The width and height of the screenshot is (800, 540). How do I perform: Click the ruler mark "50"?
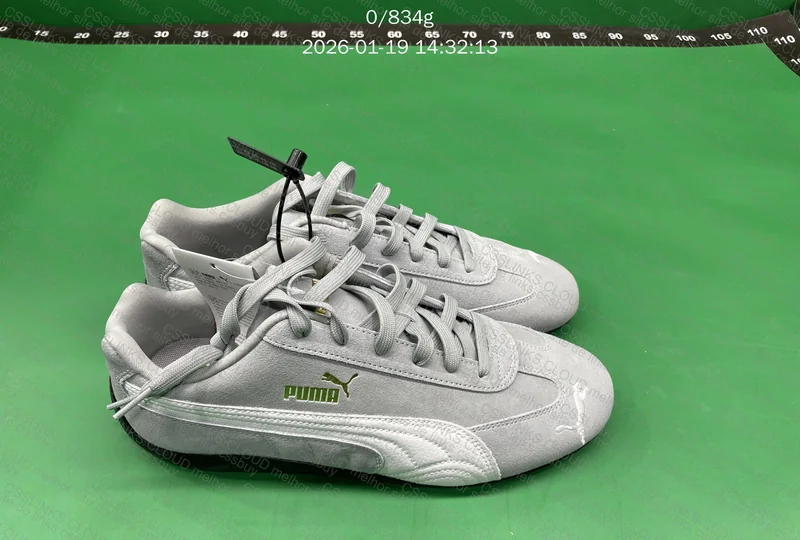coord(318,34)
